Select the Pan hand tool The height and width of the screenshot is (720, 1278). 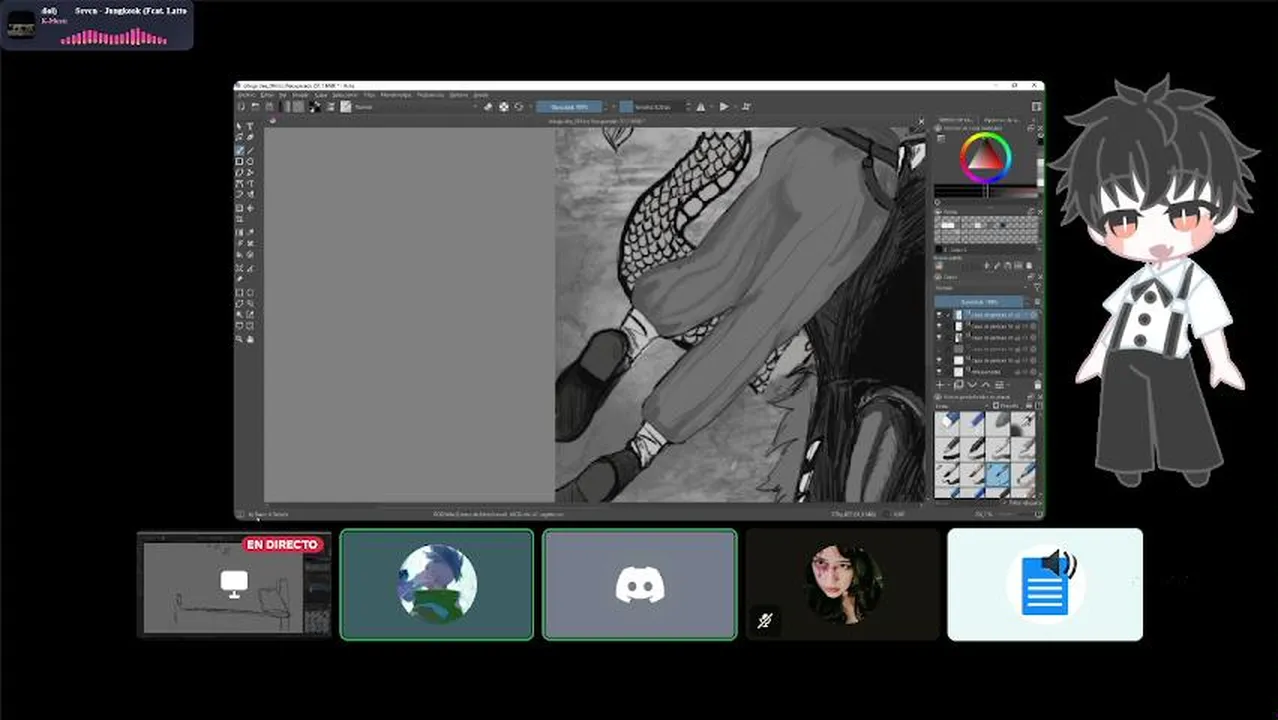point(250,339)
